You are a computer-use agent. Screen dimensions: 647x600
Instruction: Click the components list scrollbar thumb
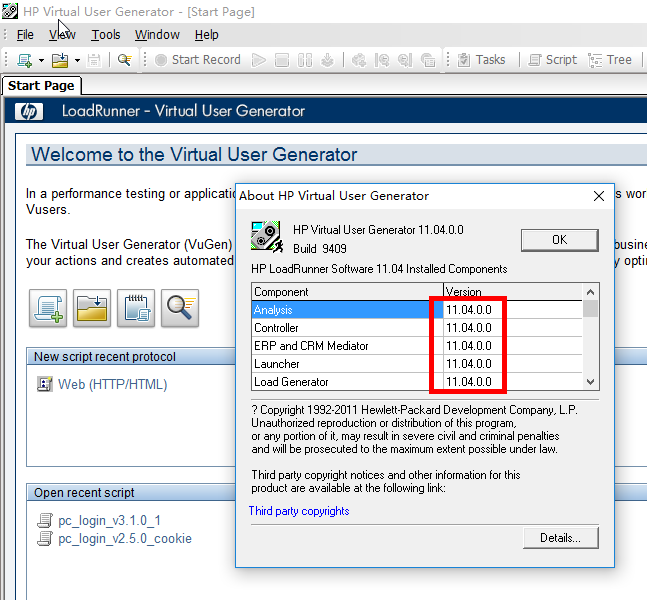[590, 309]
